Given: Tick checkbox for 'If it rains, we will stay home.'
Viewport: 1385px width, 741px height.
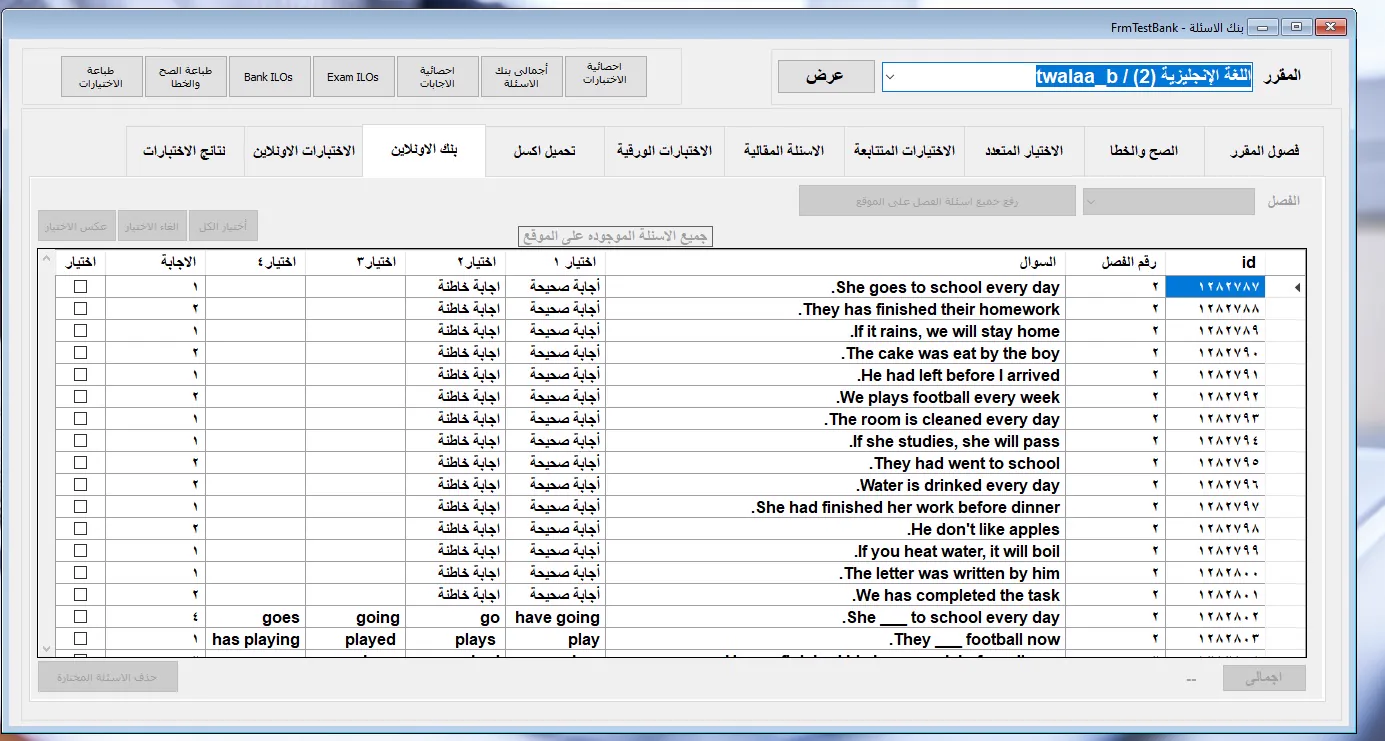Looking at the screenshot, I should point(81,331).
